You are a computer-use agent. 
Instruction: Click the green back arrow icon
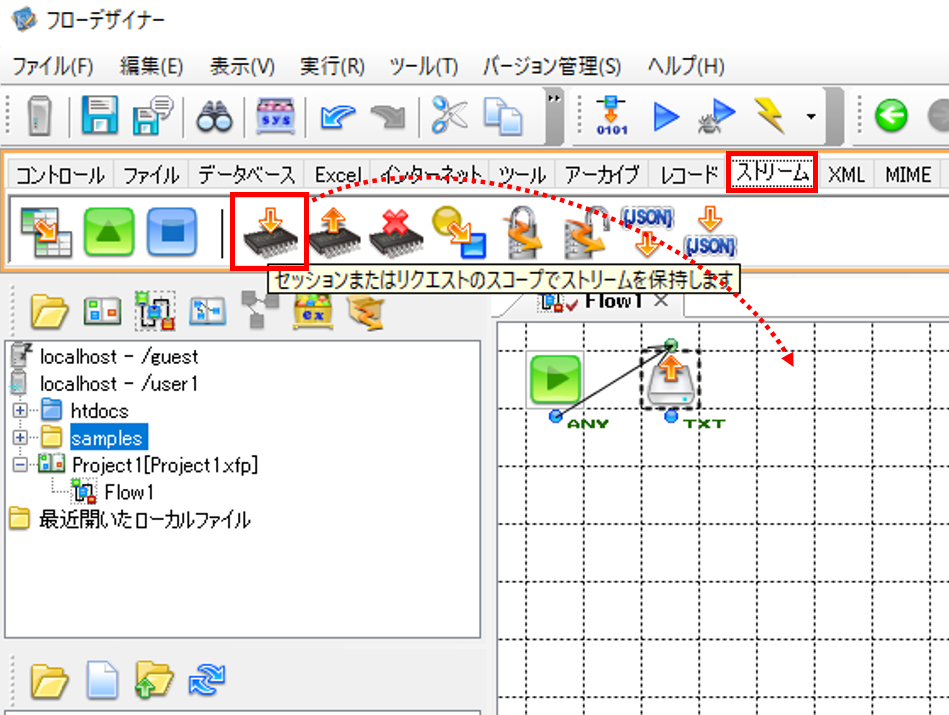[891, 115]
